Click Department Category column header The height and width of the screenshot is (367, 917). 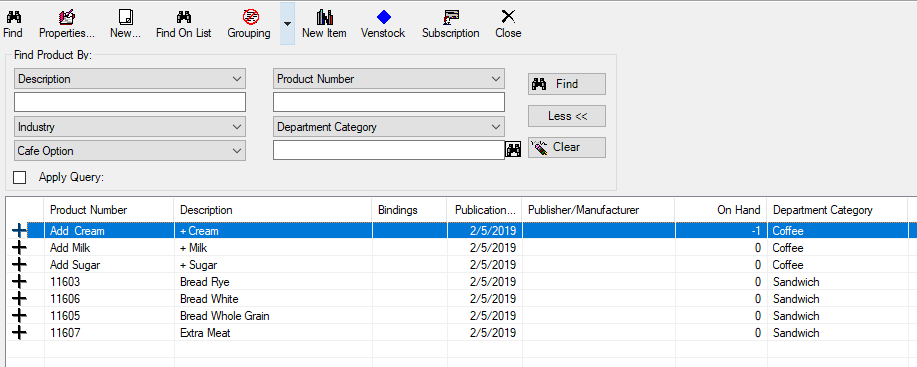(837, 210)
